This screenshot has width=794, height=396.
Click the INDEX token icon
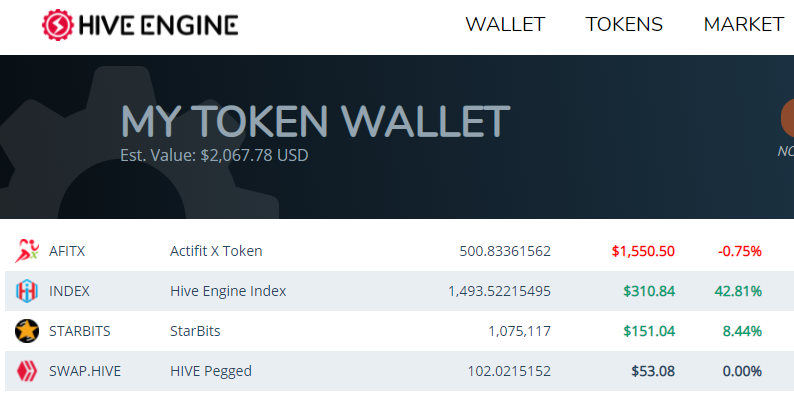click(x=27, y=291)
